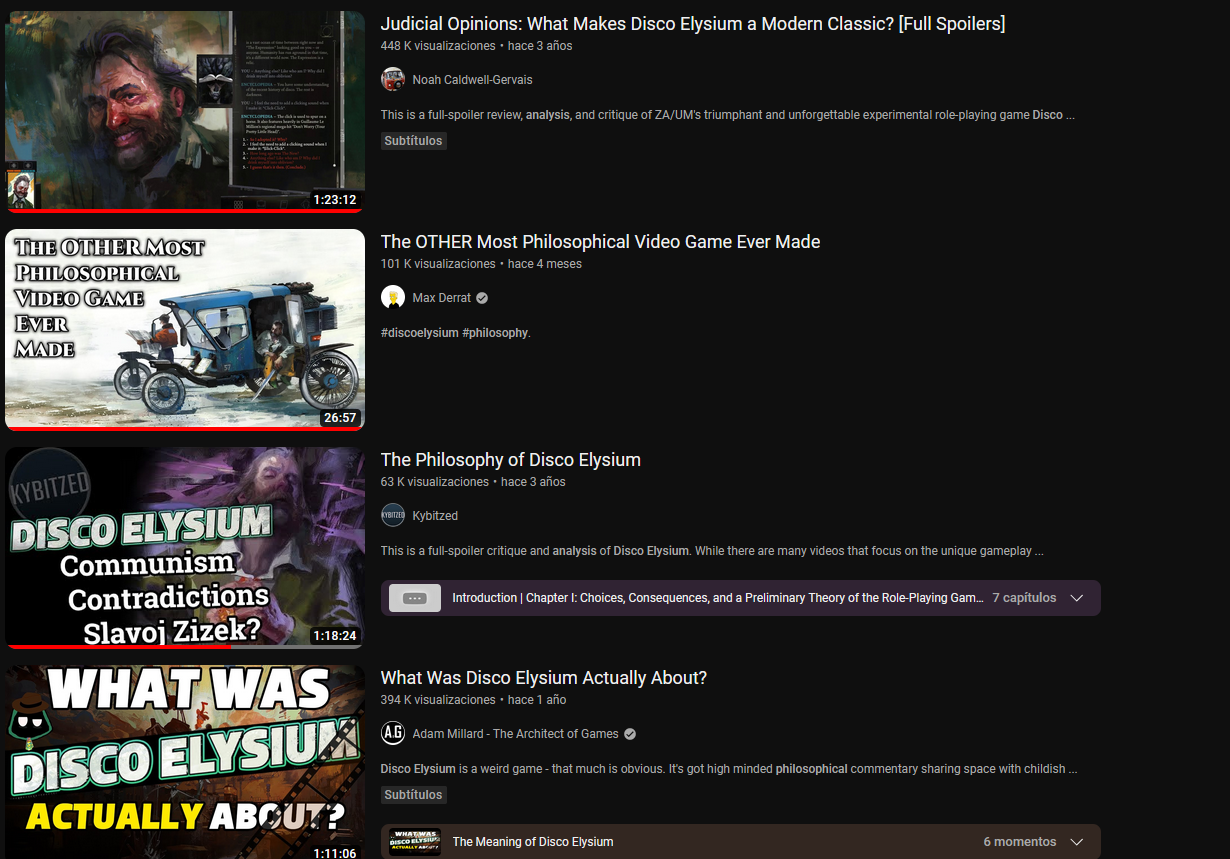
Task: Open Adam Millard channel avatar icon
Action: [393, 734]
